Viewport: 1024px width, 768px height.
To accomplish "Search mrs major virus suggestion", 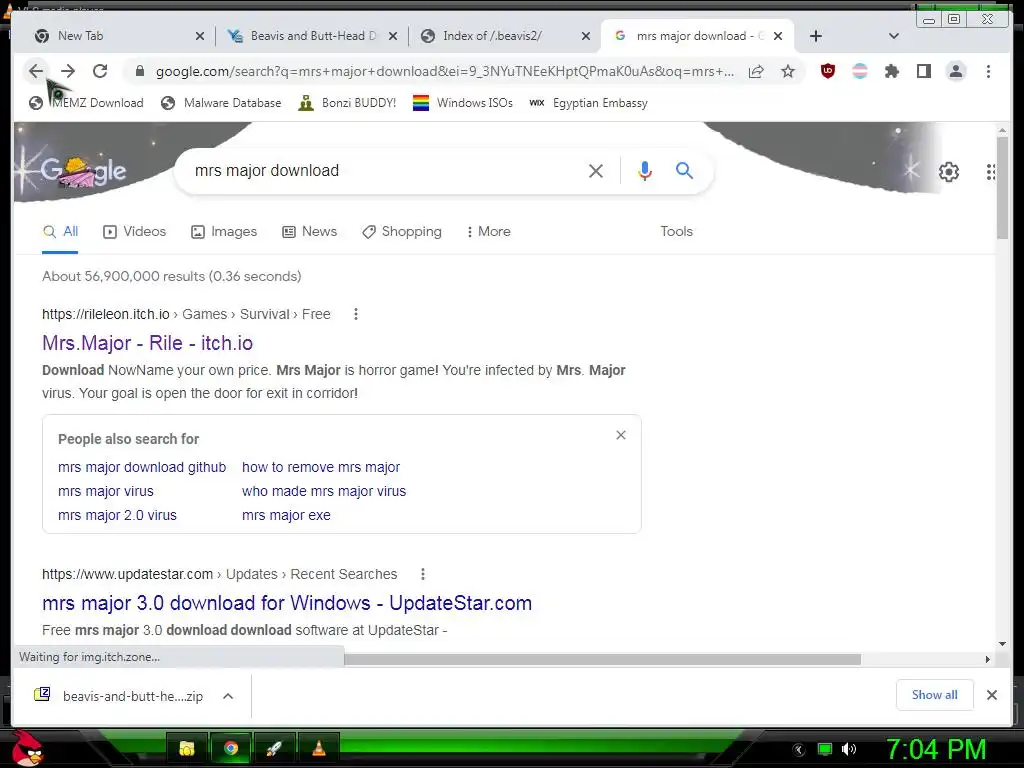I will [106, 491].
